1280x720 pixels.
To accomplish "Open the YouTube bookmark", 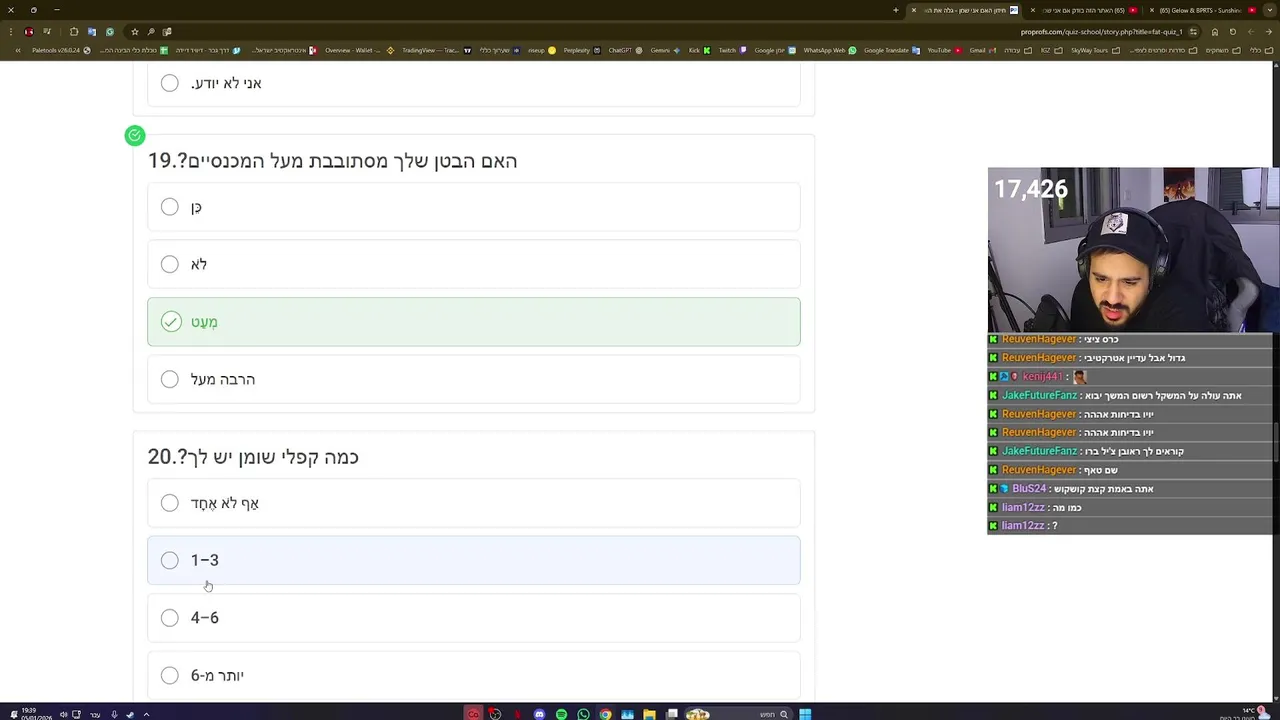I will (945, 50).
